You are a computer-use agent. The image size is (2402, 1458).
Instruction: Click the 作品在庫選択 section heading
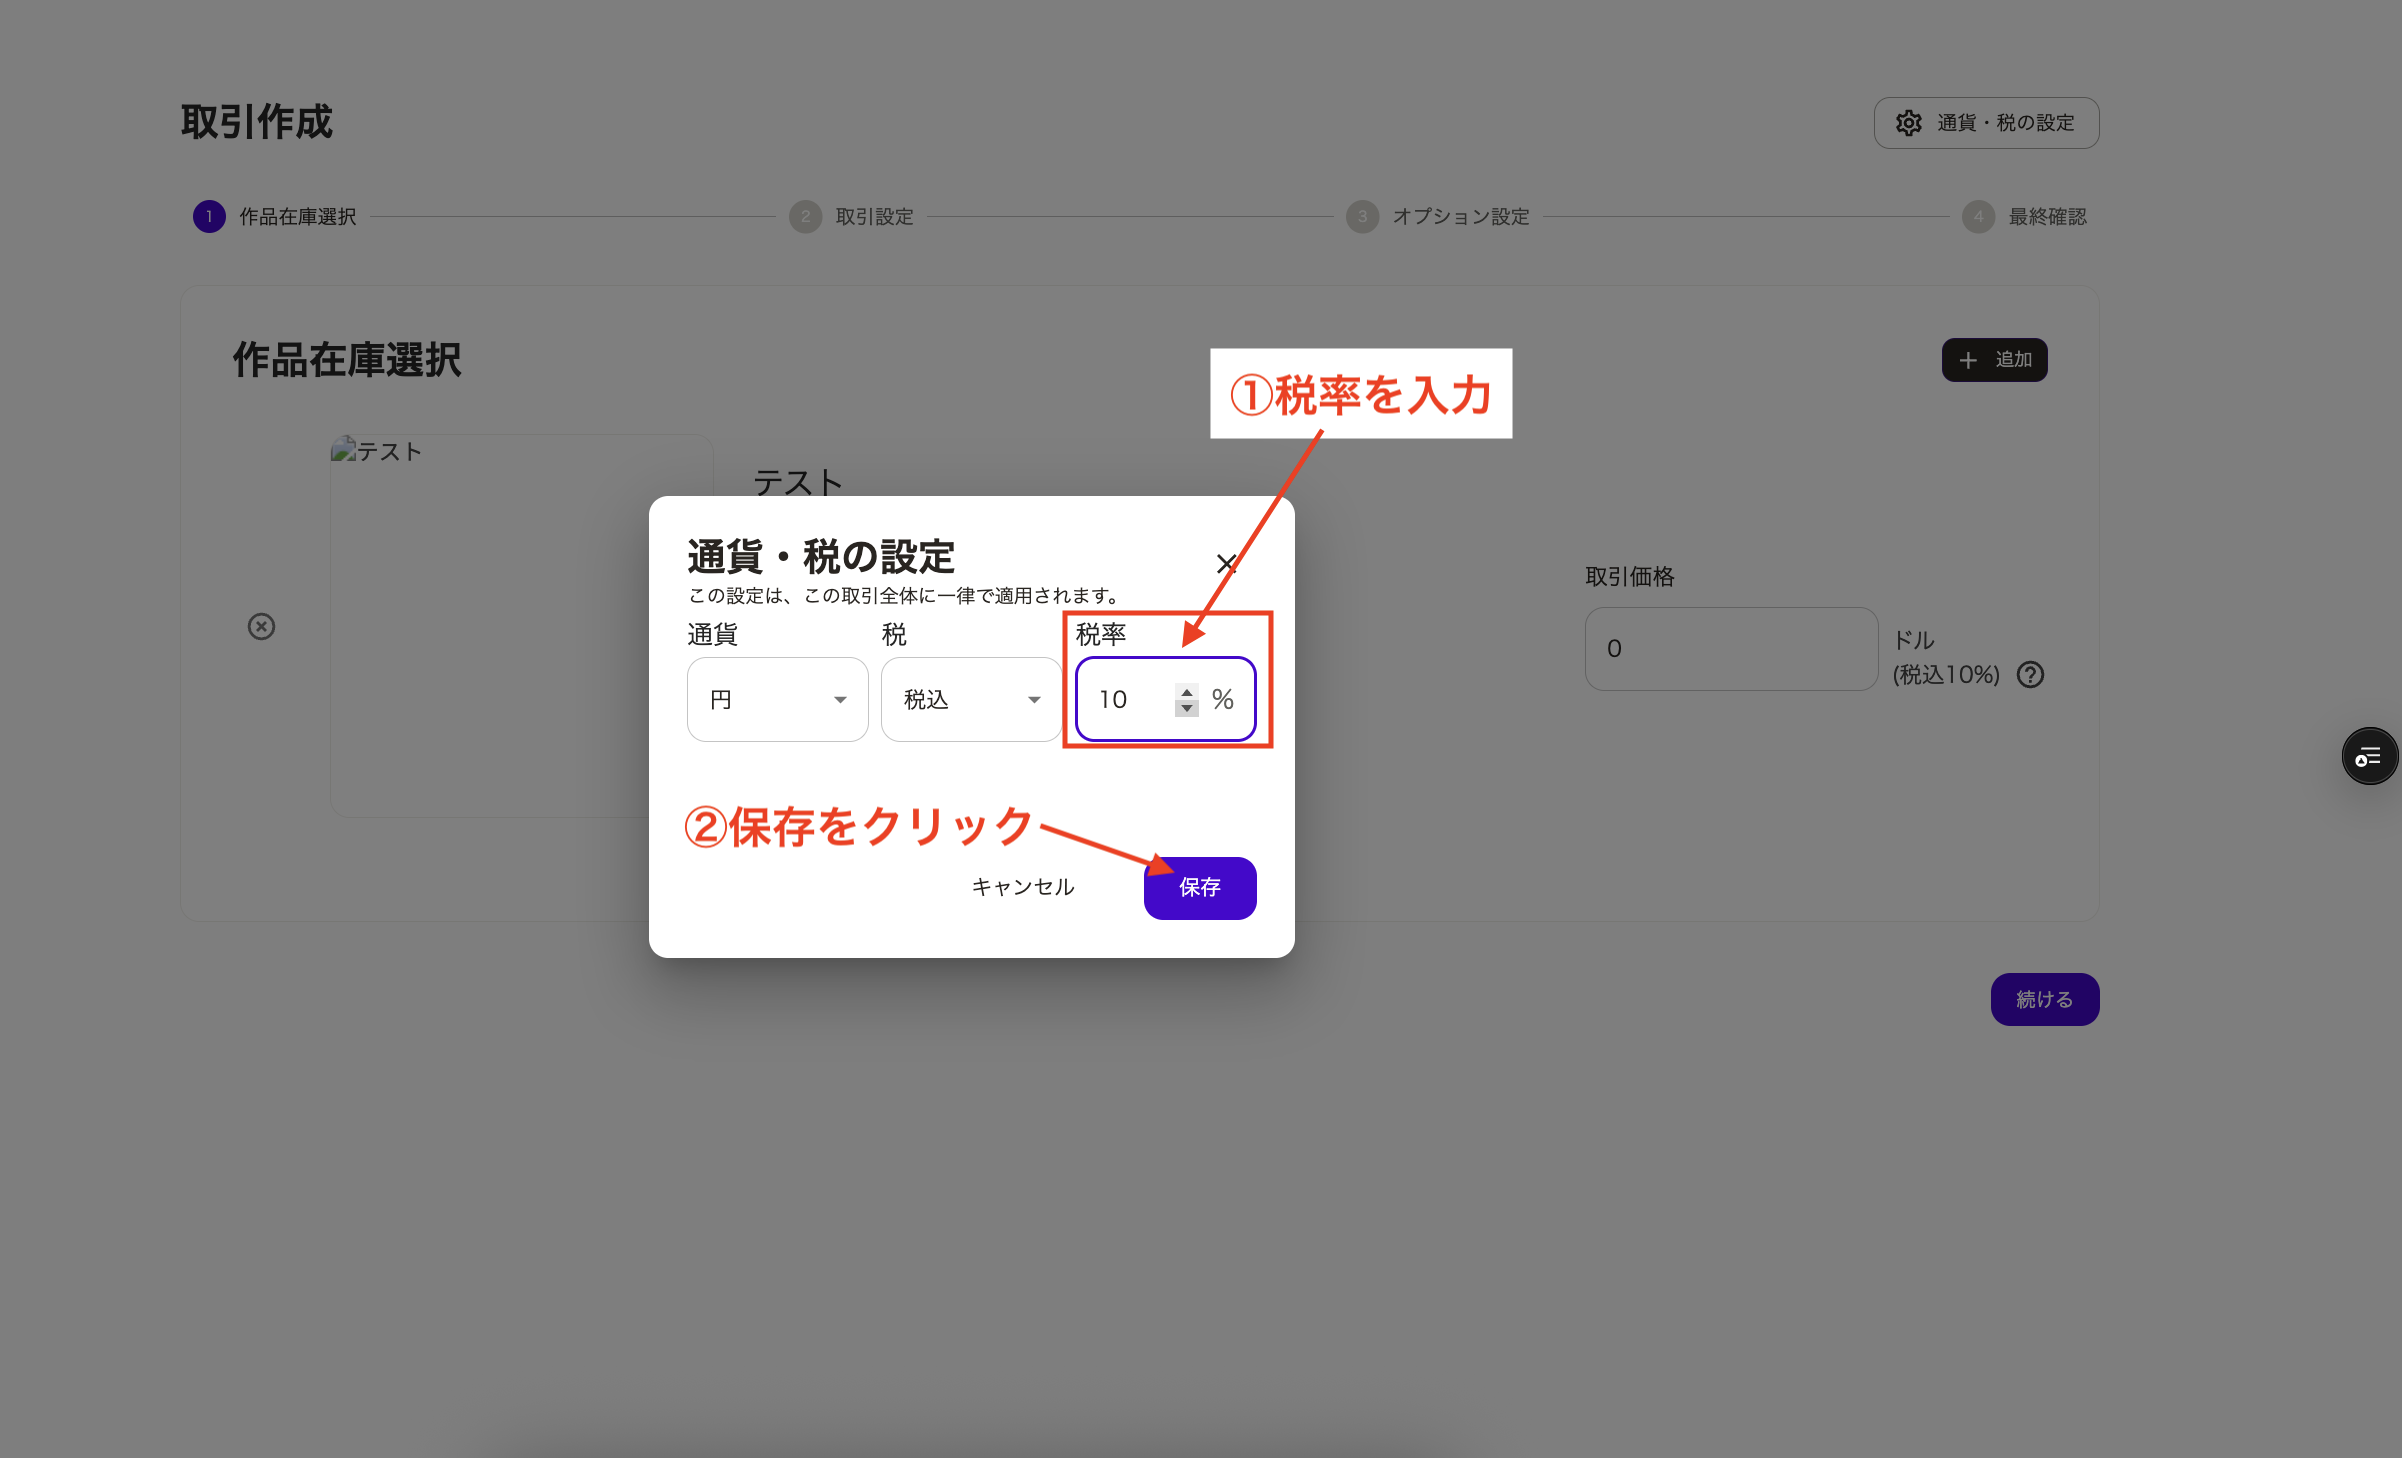point(347,360)
